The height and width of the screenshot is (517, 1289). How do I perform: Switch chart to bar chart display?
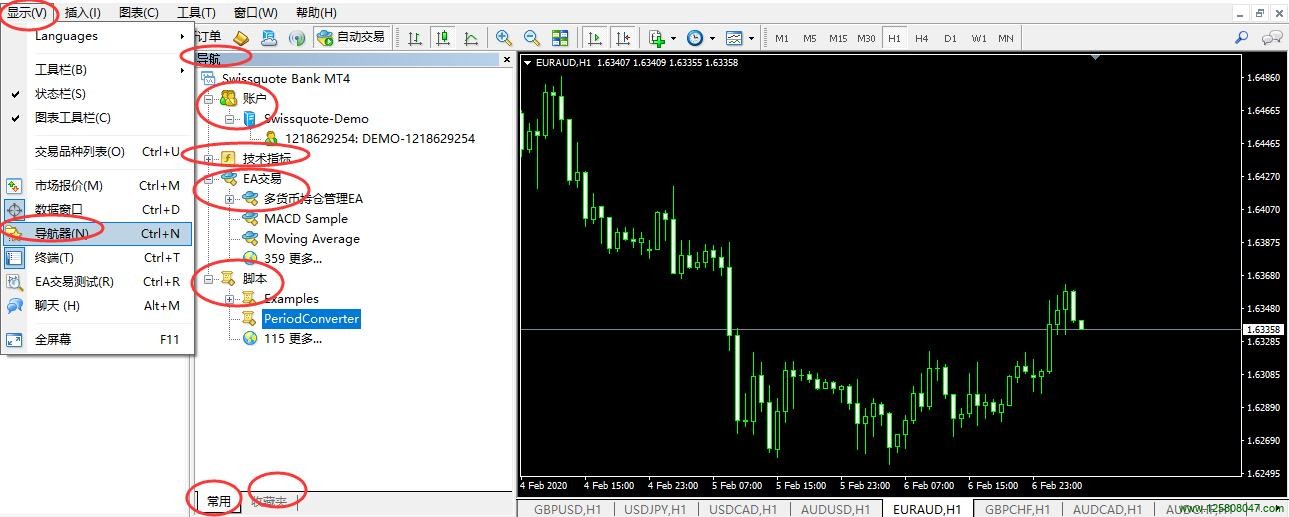[x=414, y=38]
